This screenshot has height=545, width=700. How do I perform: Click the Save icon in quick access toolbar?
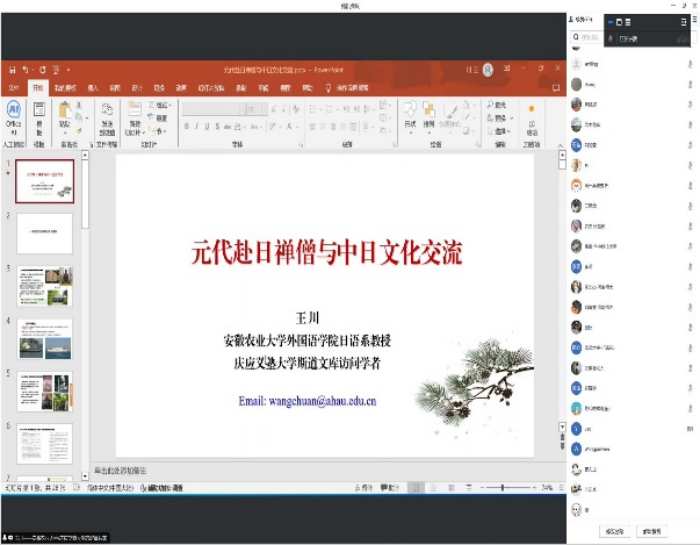coord(12,70)
